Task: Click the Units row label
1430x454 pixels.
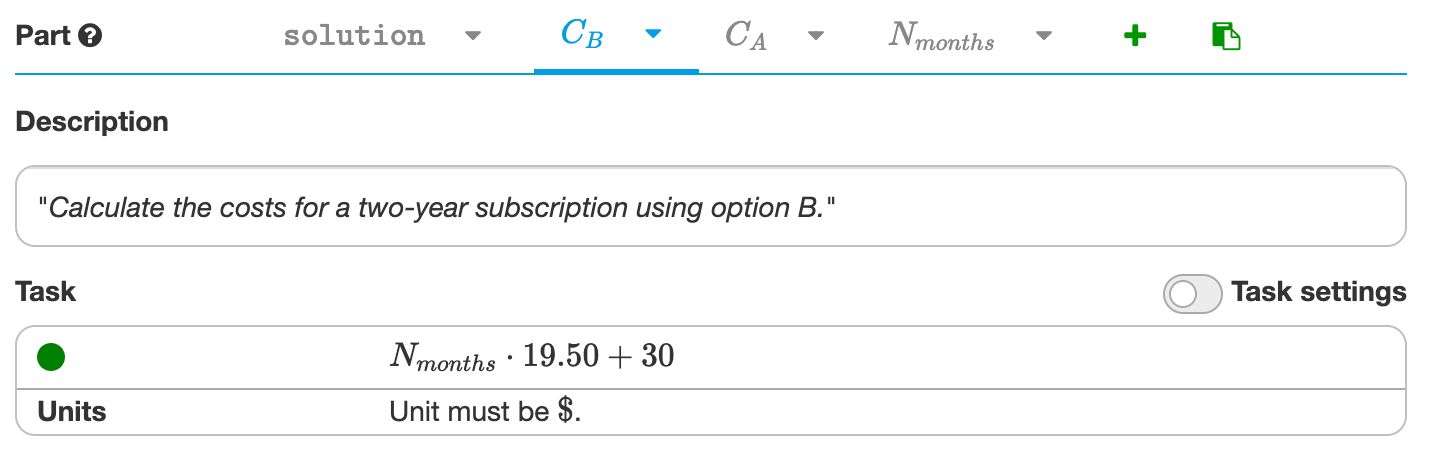Action: pos(72,412)
